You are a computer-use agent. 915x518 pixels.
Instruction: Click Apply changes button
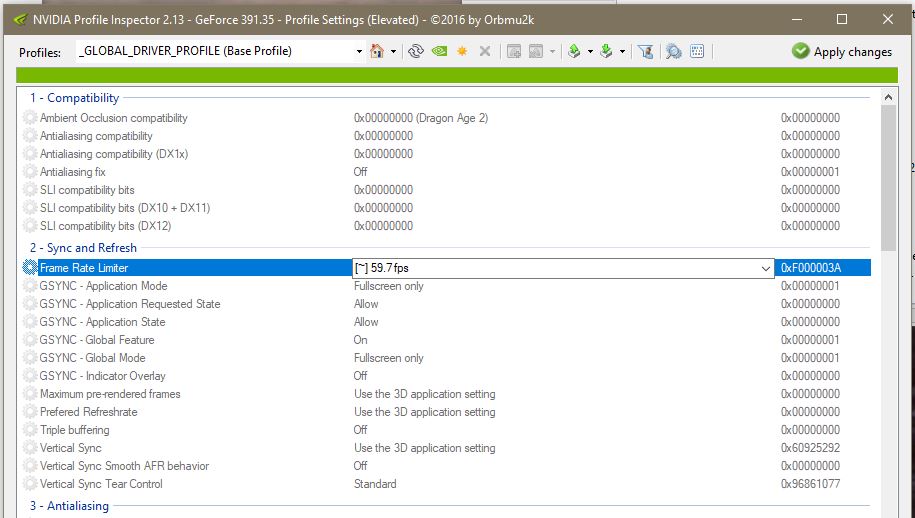click(x=842, y=51)
